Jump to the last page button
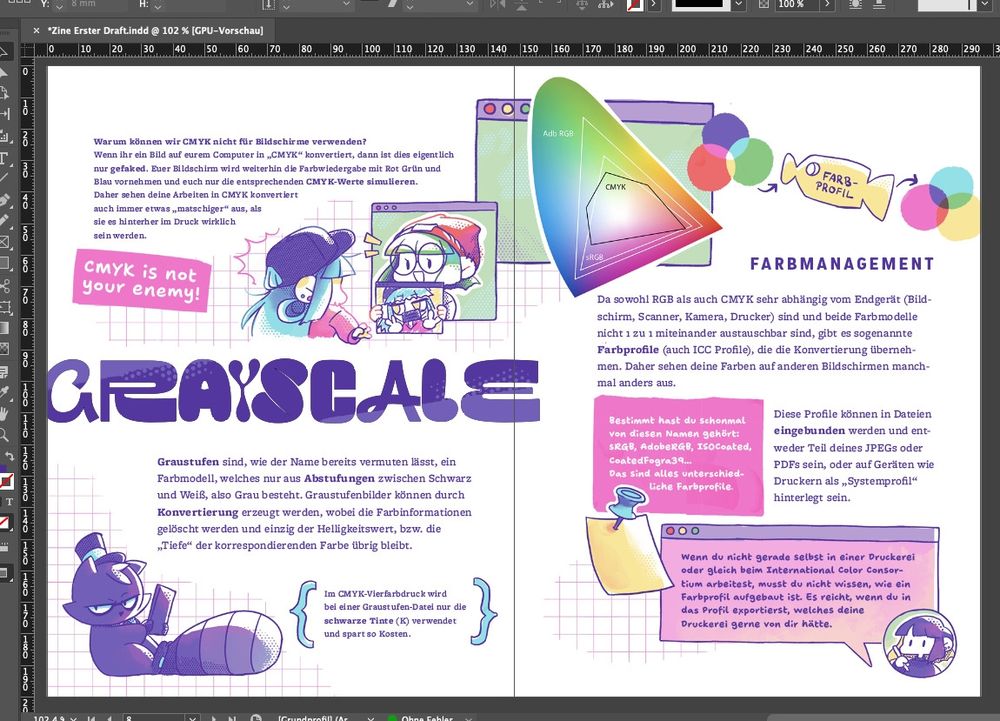 pyautogui.click(x=232, y=716)
